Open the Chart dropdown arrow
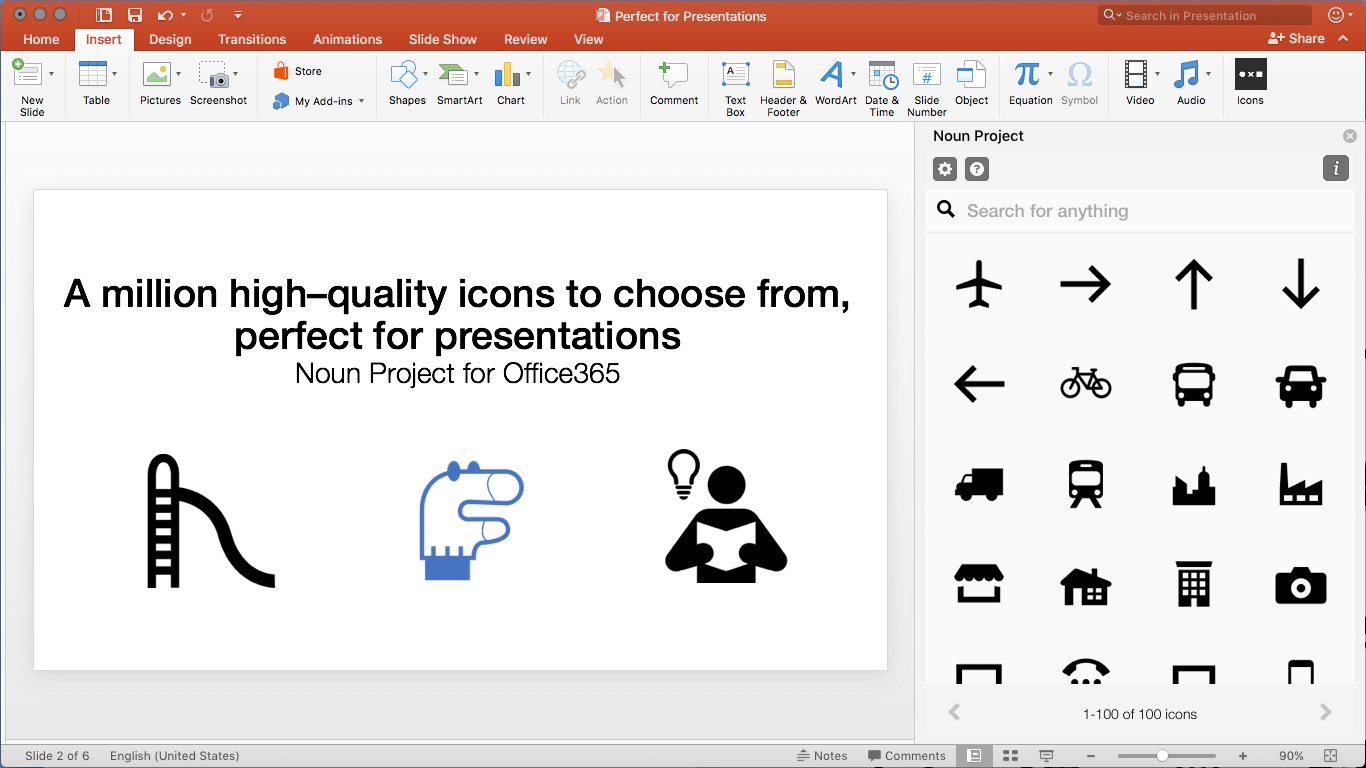Screen dimensions: 1366x768 pos(529,75)
